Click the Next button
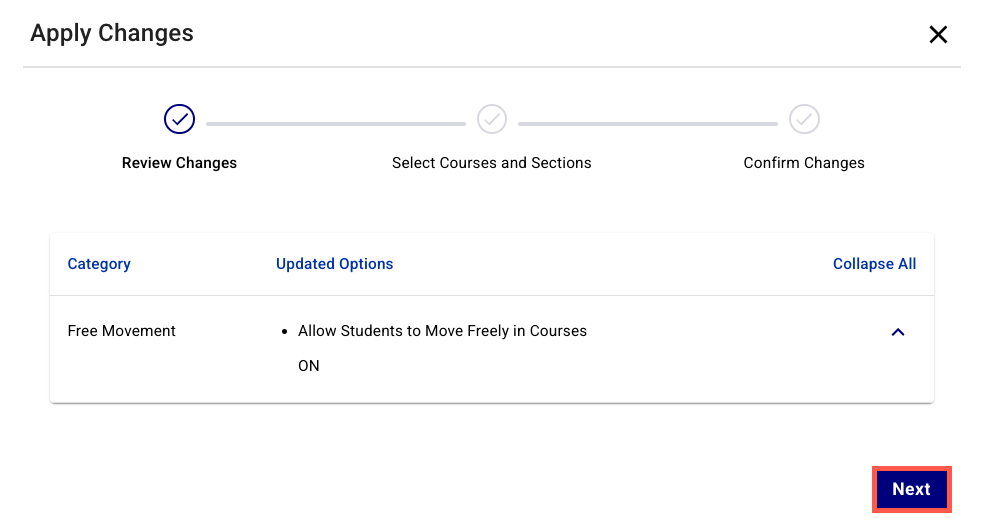This screenshot has height=527, width=982. click(912, 489)
